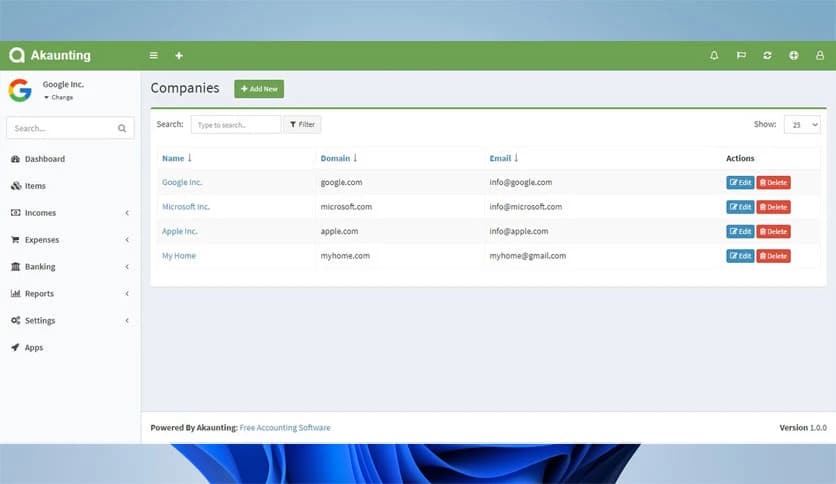Expand the Banking sidebar menu

pyautogui.click(x=70, y=267)
